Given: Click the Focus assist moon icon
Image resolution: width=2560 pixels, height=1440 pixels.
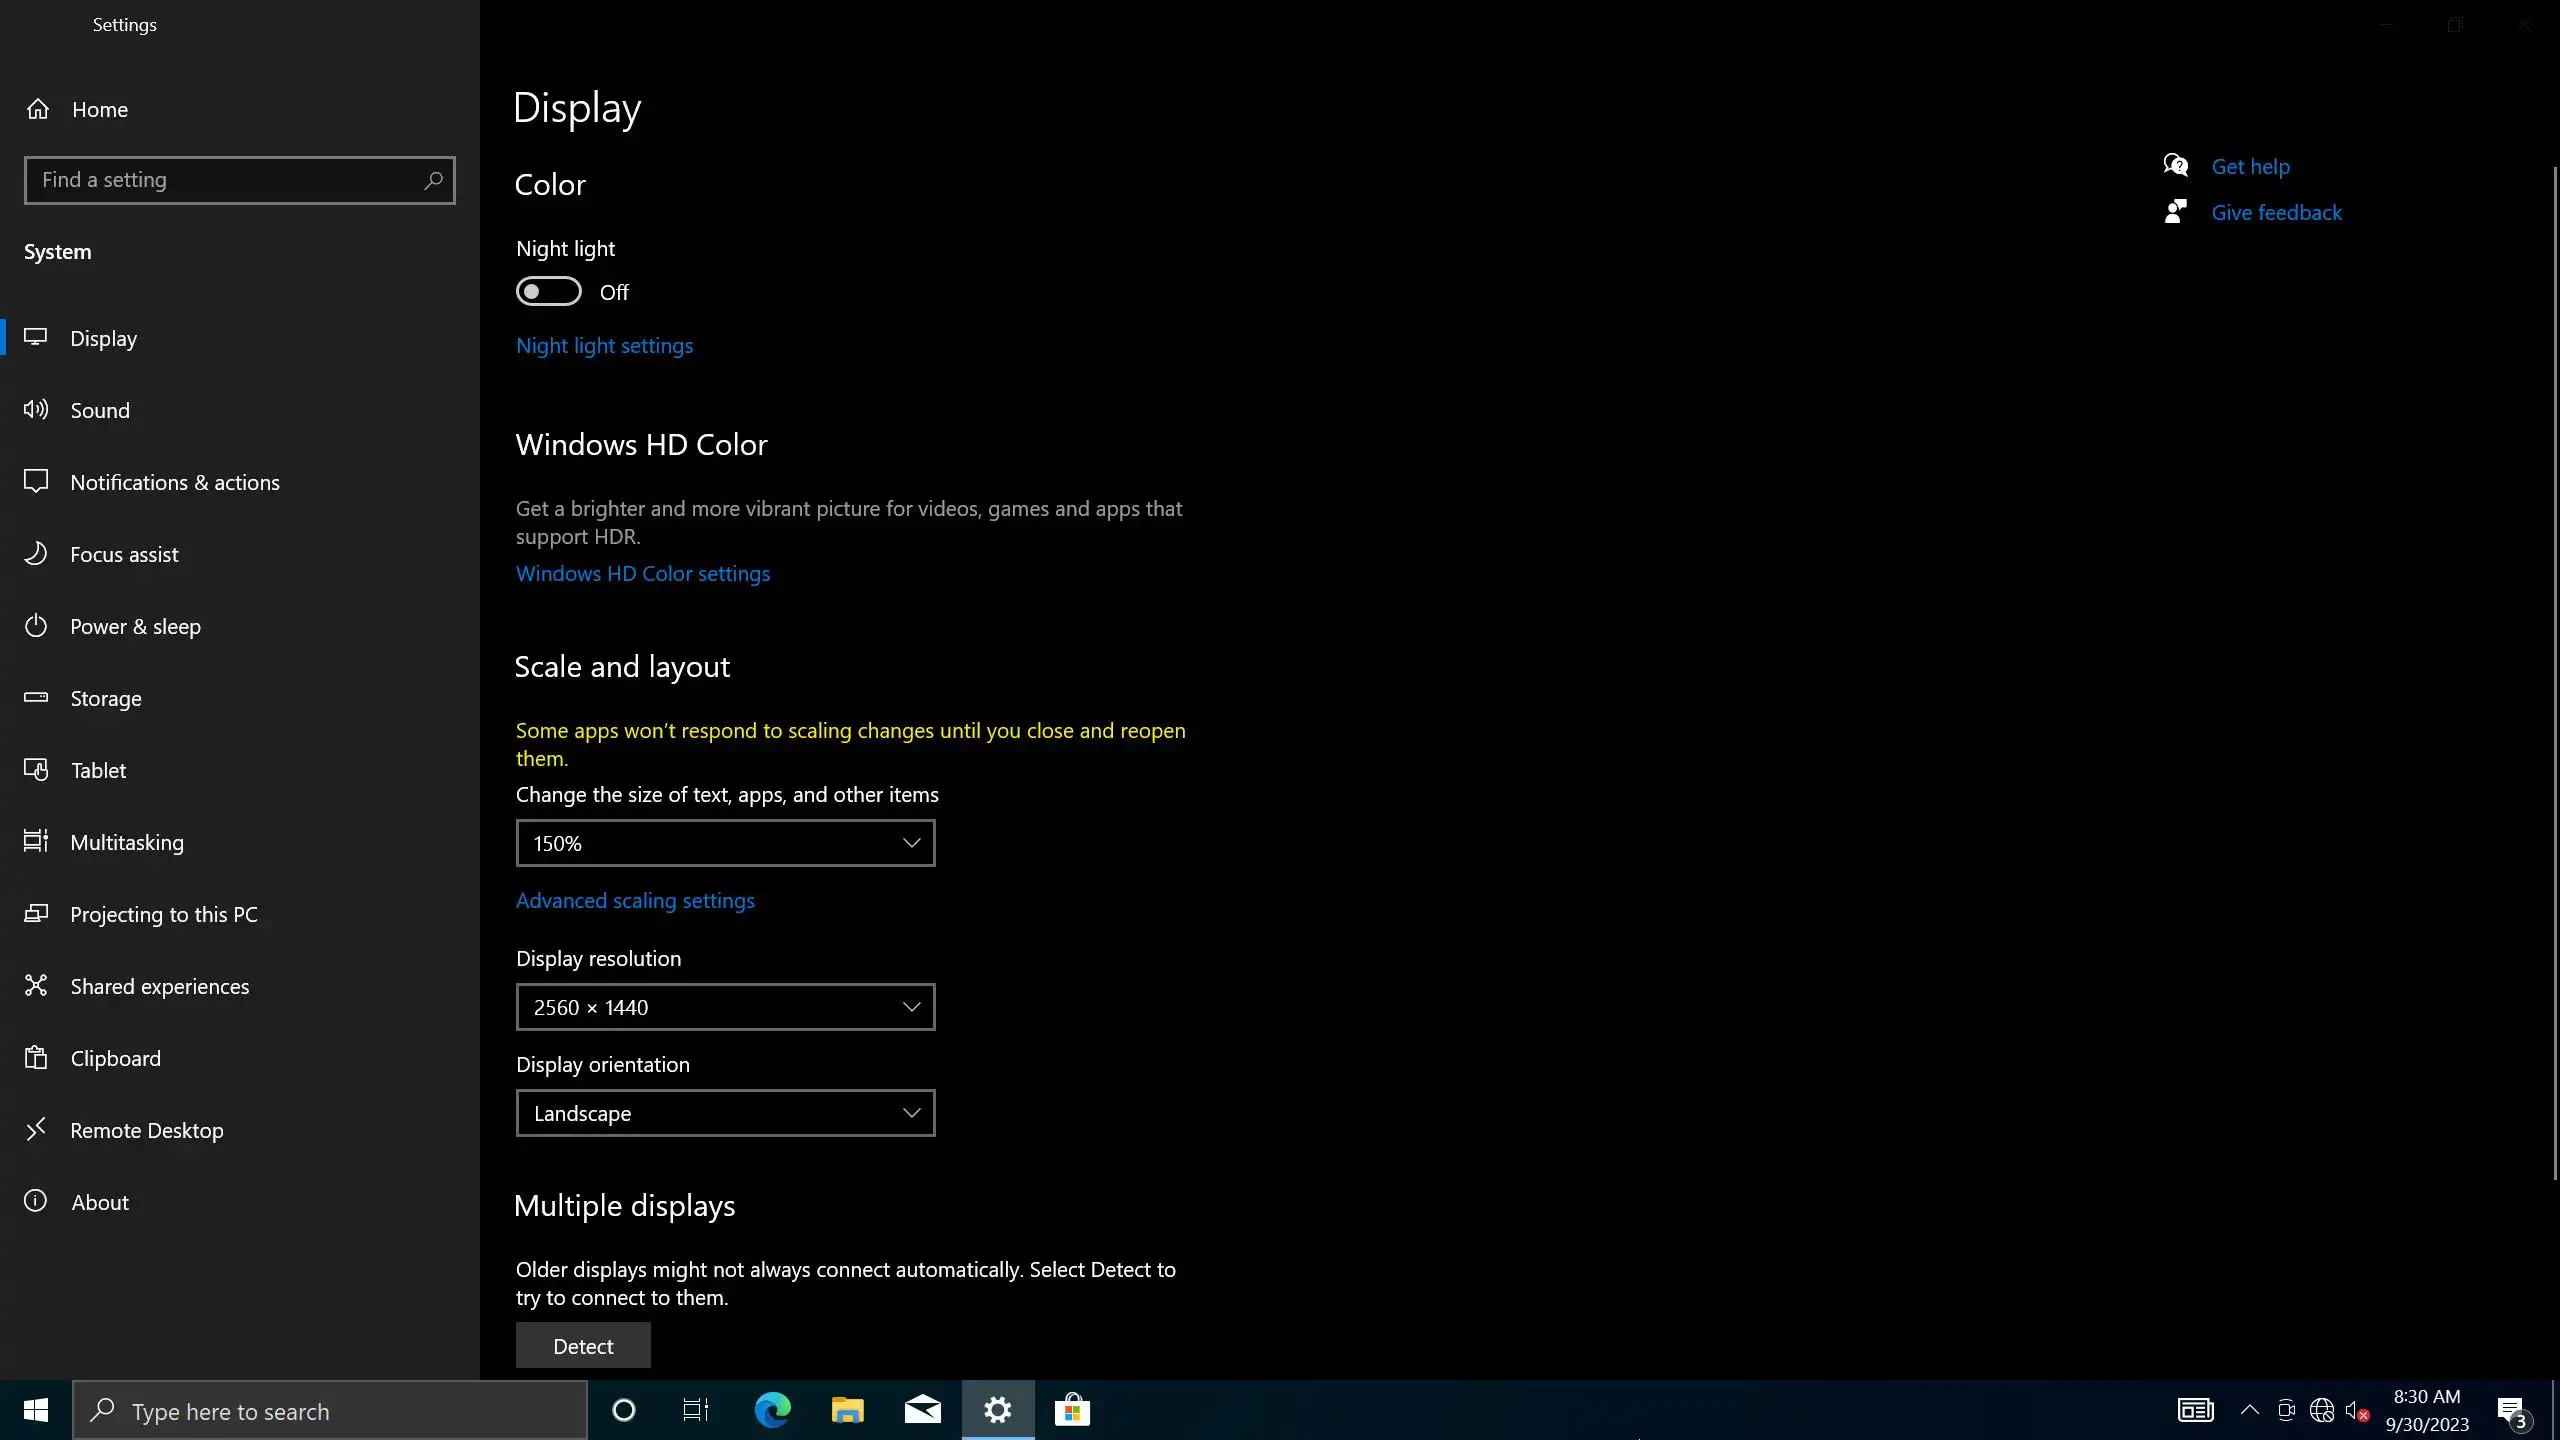Looking at the screenshot, I should (36, 553).
